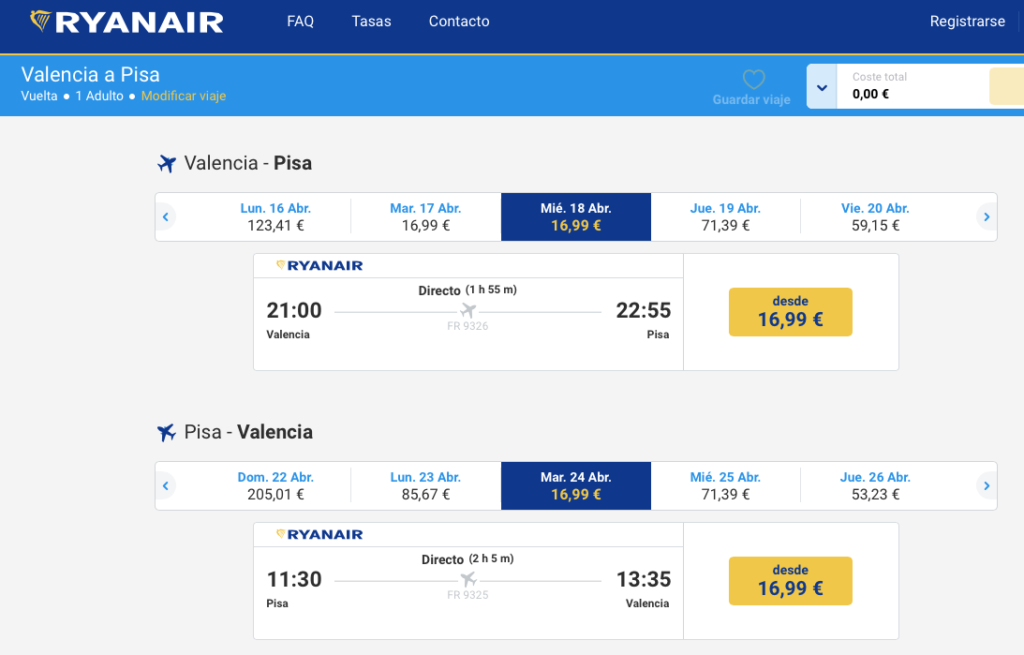Choose return date Jue. 26 Abr.
Viewport: 1024px width, 655px height.
coord(875,486)
